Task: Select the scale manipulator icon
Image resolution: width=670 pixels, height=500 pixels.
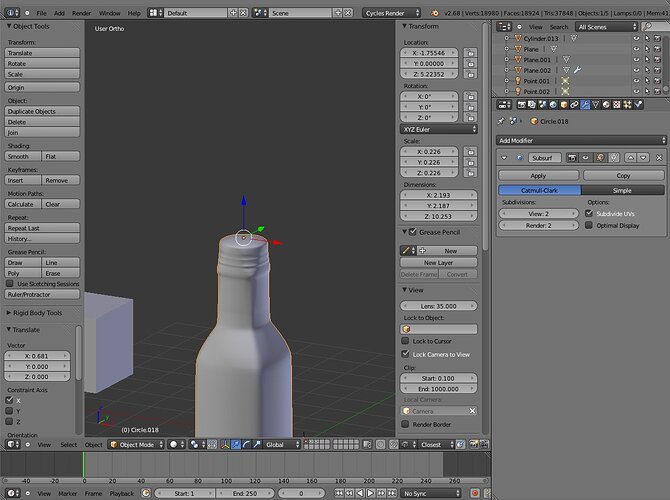Action: pos(257,444)
